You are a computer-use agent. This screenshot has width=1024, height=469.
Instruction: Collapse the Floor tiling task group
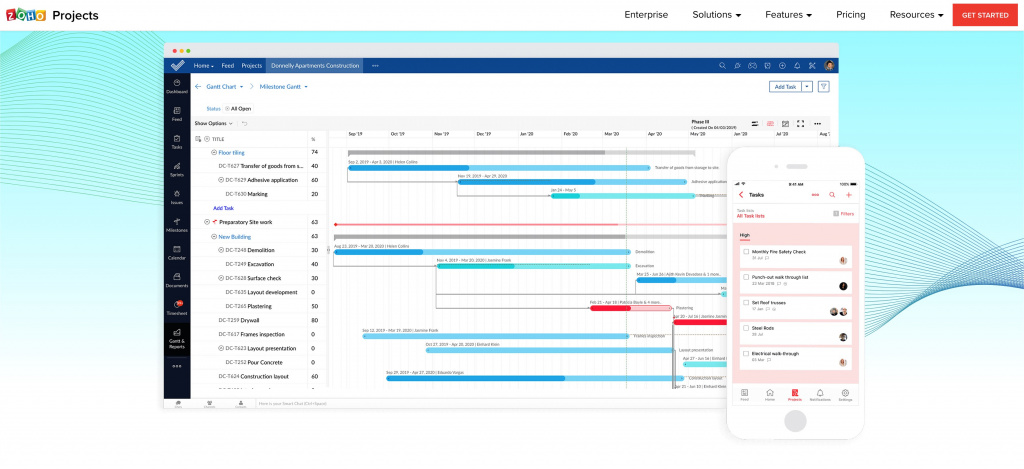pos(214,153)
